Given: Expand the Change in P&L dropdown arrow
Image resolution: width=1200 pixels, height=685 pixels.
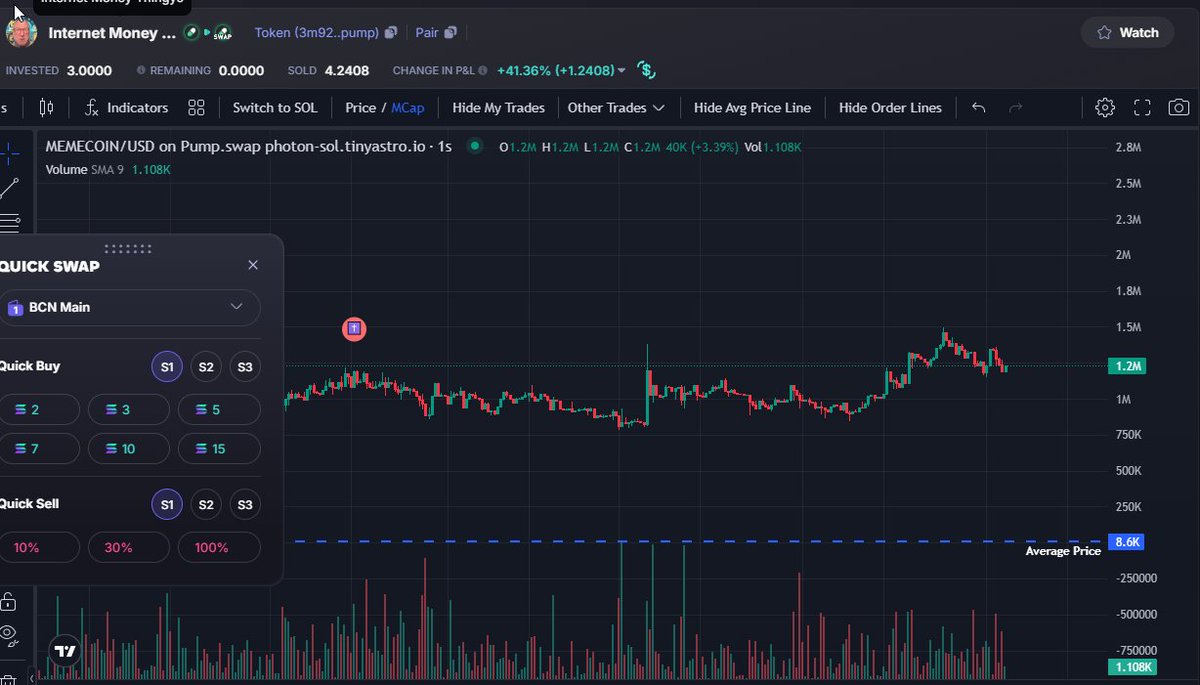Looking at the screenshot, I should tap(622, 71).
